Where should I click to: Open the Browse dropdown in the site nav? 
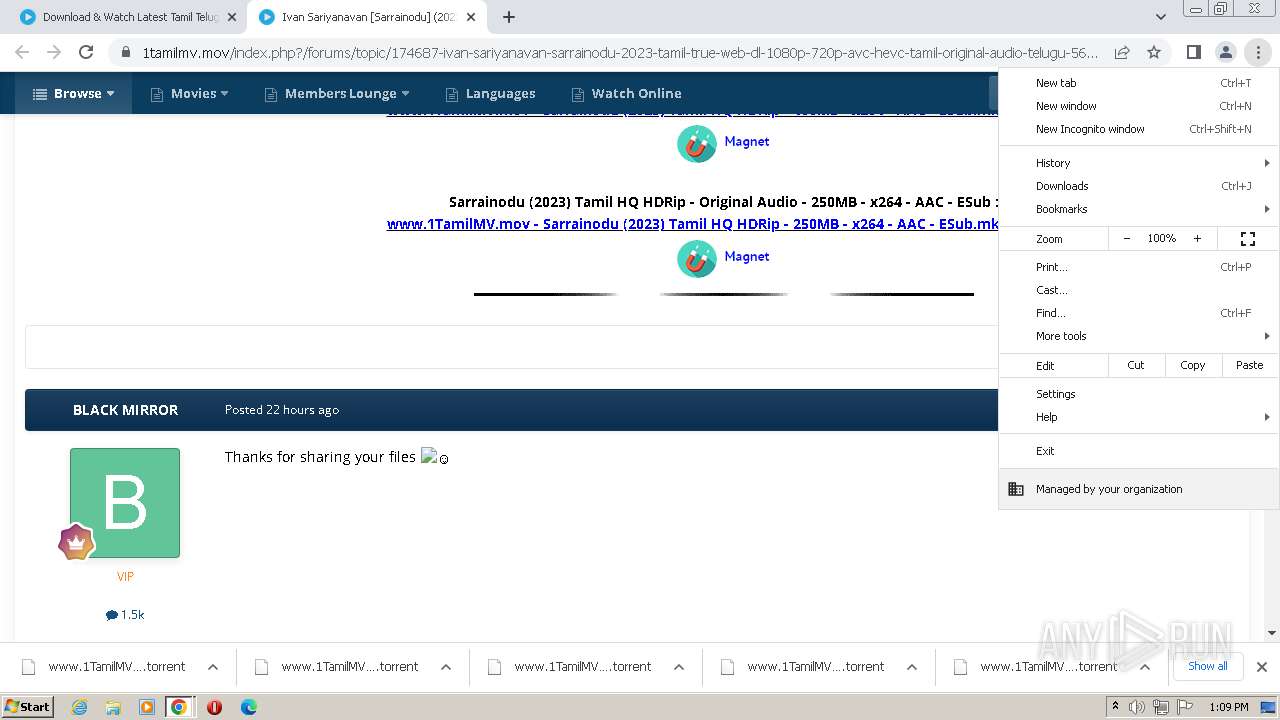[x=73, y=93]
